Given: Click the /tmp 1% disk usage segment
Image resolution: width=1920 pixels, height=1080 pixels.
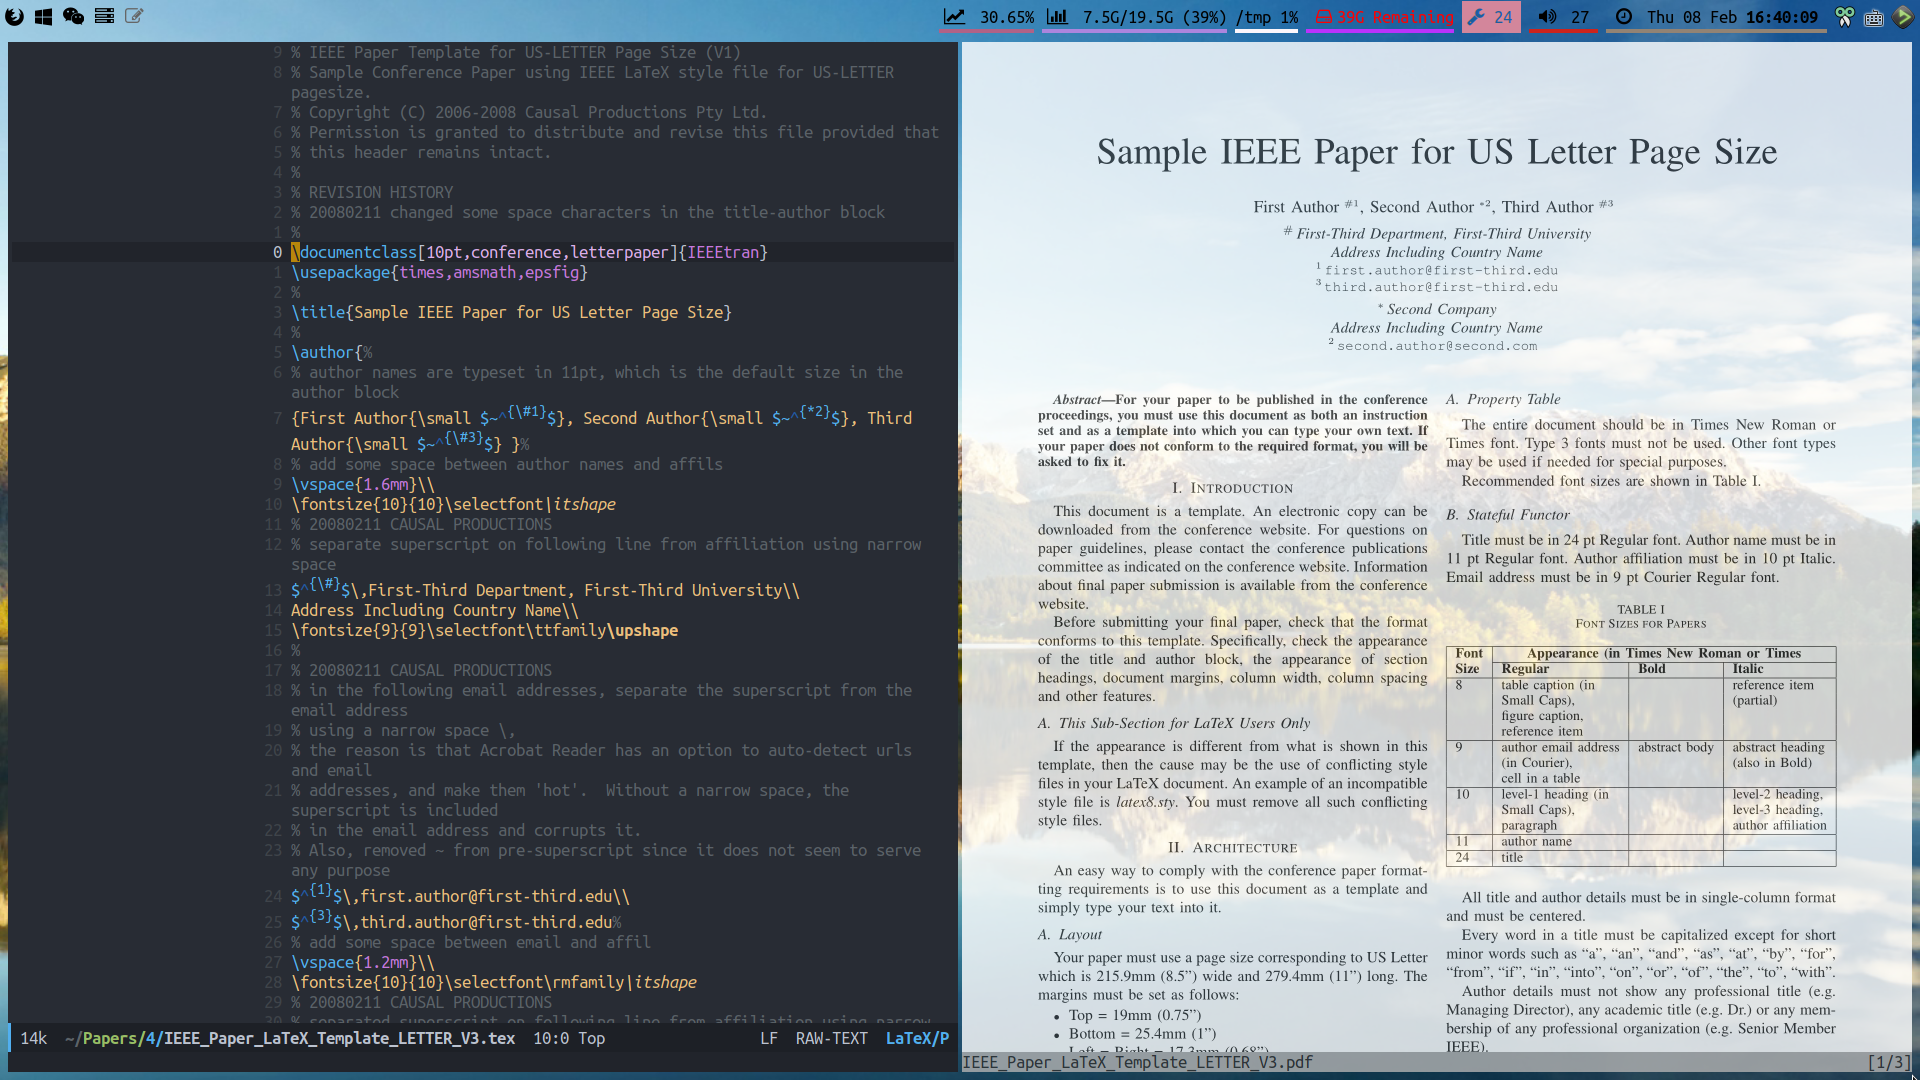Looking at the screenshot, I should [1266, 17].
